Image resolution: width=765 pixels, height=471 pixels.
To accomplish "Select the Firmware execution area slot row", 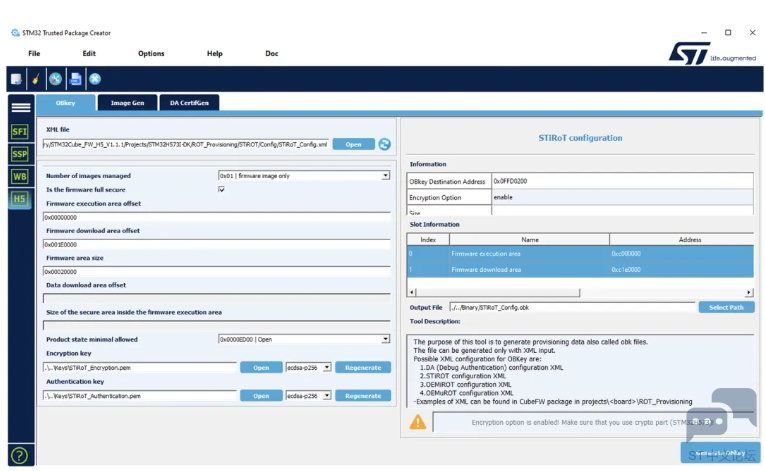I will tap(580, 254).
